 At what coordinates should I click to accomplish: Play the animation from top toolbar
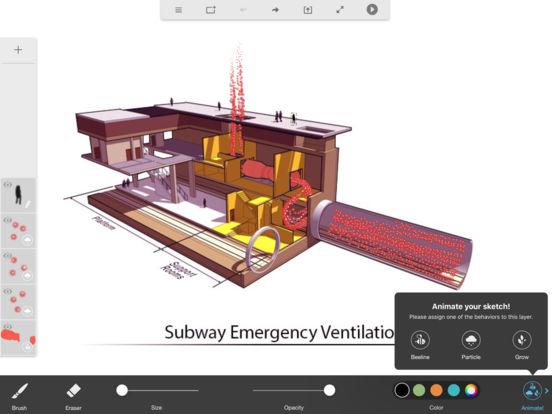click(x=372, y=10)
